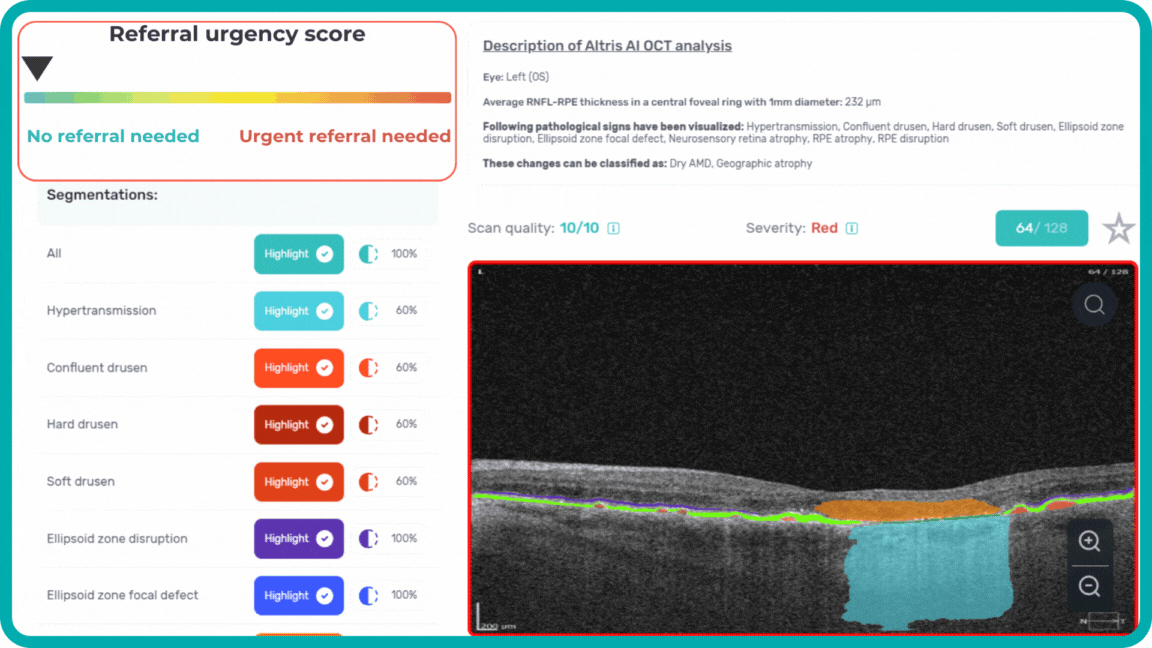Image resolution: width=1152 pixels, height=648 pixels.
Task: Click the magnifier search icon on OCT scan
Action: click(1094, 304)
